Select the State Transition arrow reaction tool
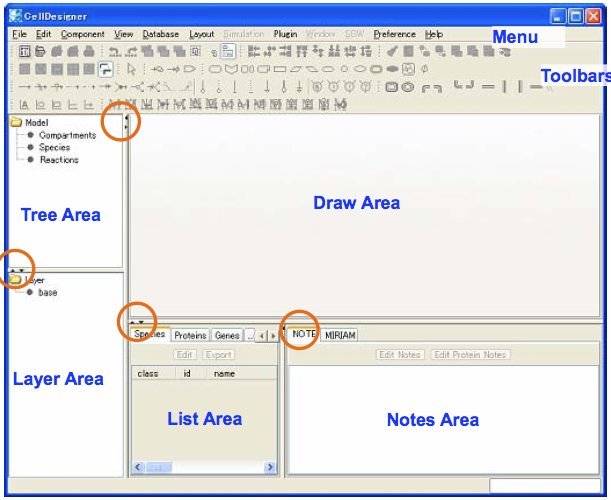The image size is (611, 500). click(25, 87)
